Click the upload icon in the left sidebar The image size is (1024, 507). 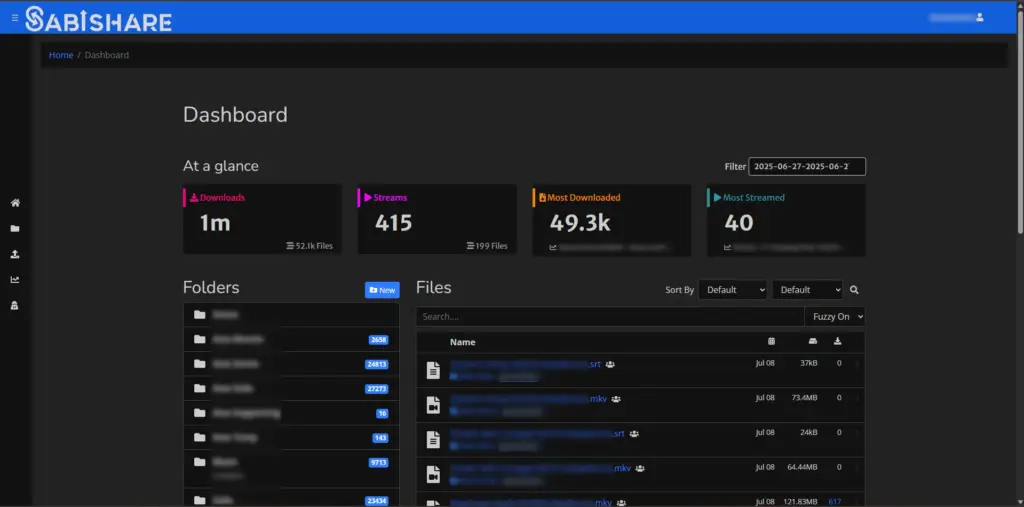pos(15,254)
